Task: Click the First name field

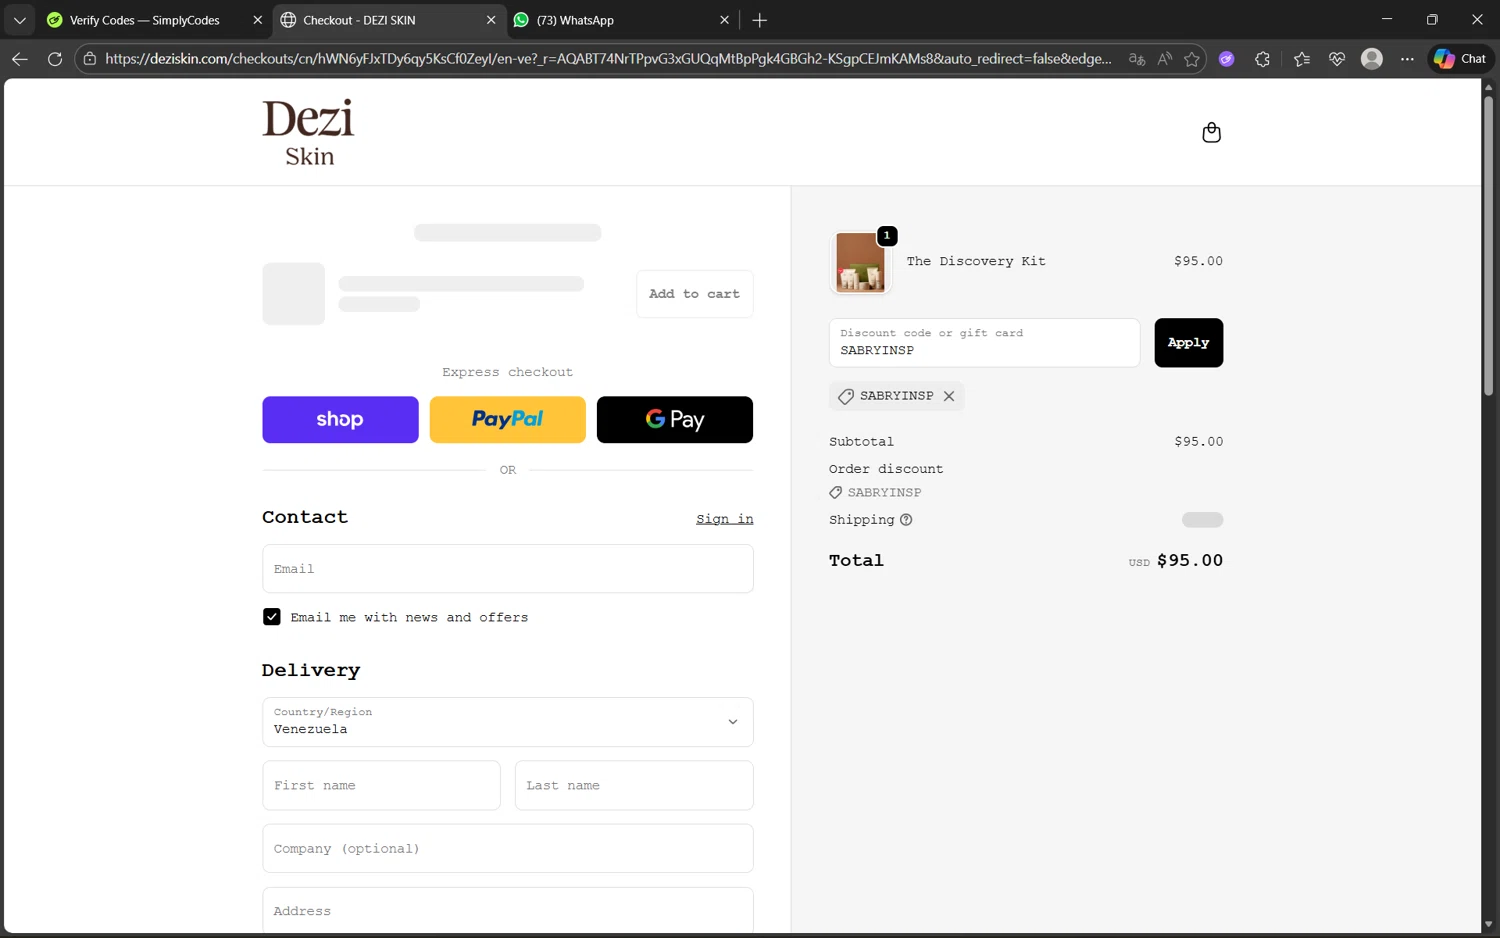Action: pos(381,786)
